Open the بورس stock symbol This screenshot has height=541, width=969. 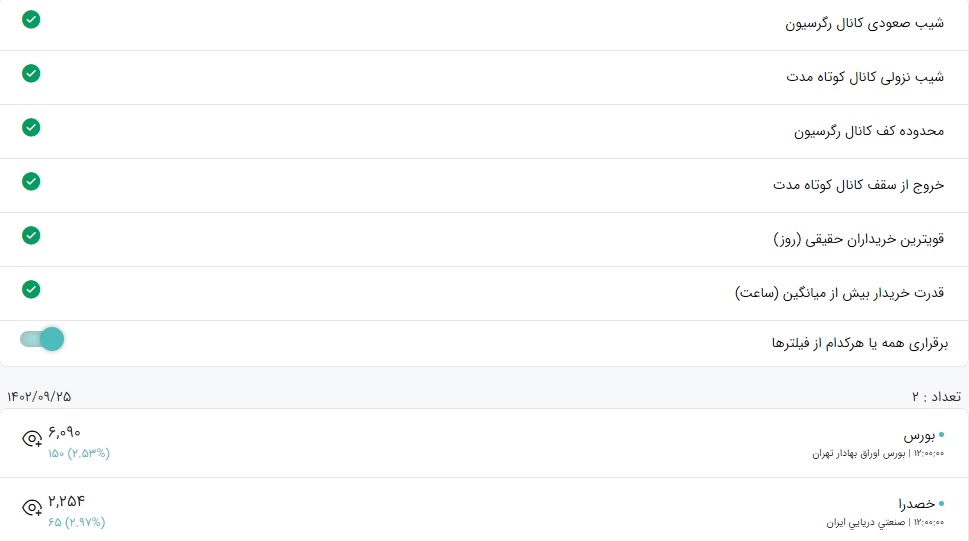(919, 435)
